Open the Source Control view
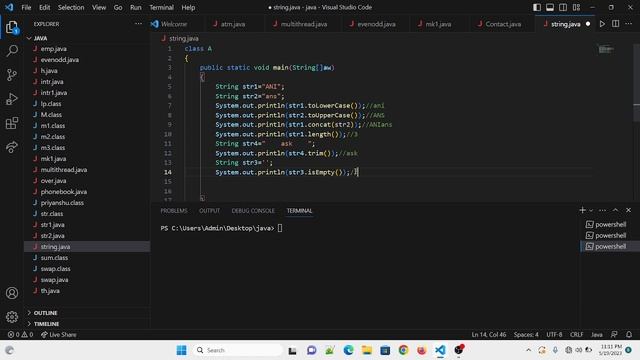Screen dimensions: 640x360 (x=12, y=75)
